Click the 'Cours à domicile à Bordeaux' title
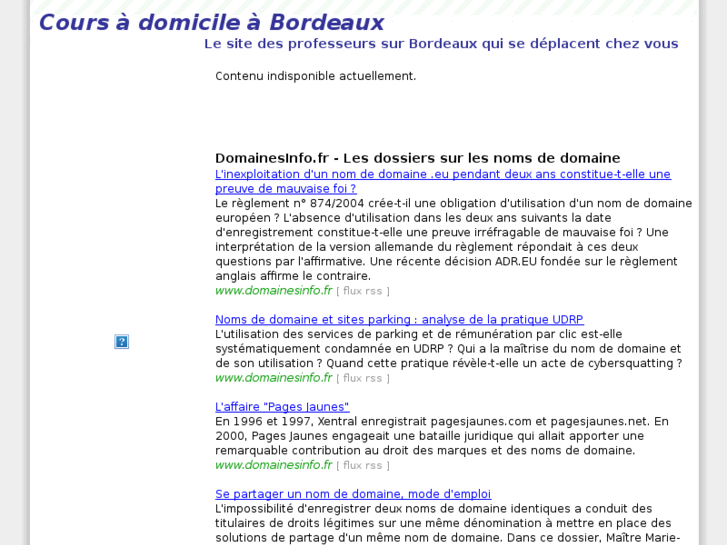Screen dimensions: 727x545 [212, 22]
